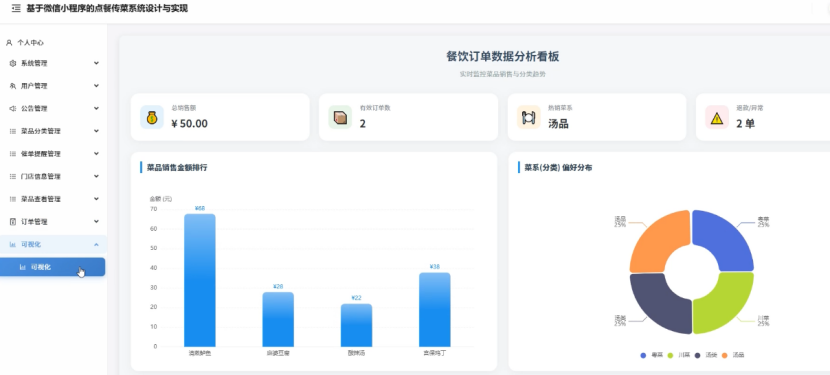Expand the 公告管理 chevron
This screenshot has height=375, width=830.
tap(96, 108)
